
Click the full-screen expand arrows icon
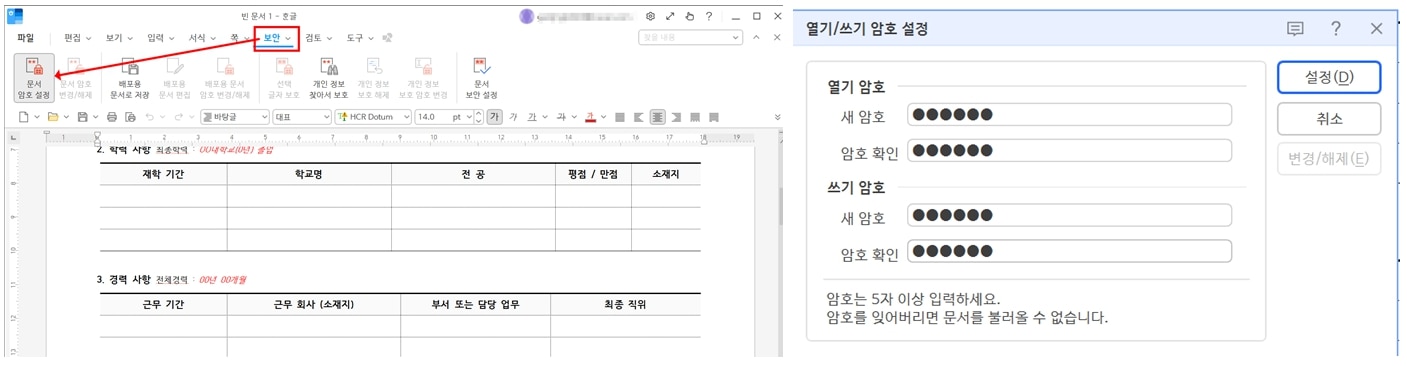(670, 16)
